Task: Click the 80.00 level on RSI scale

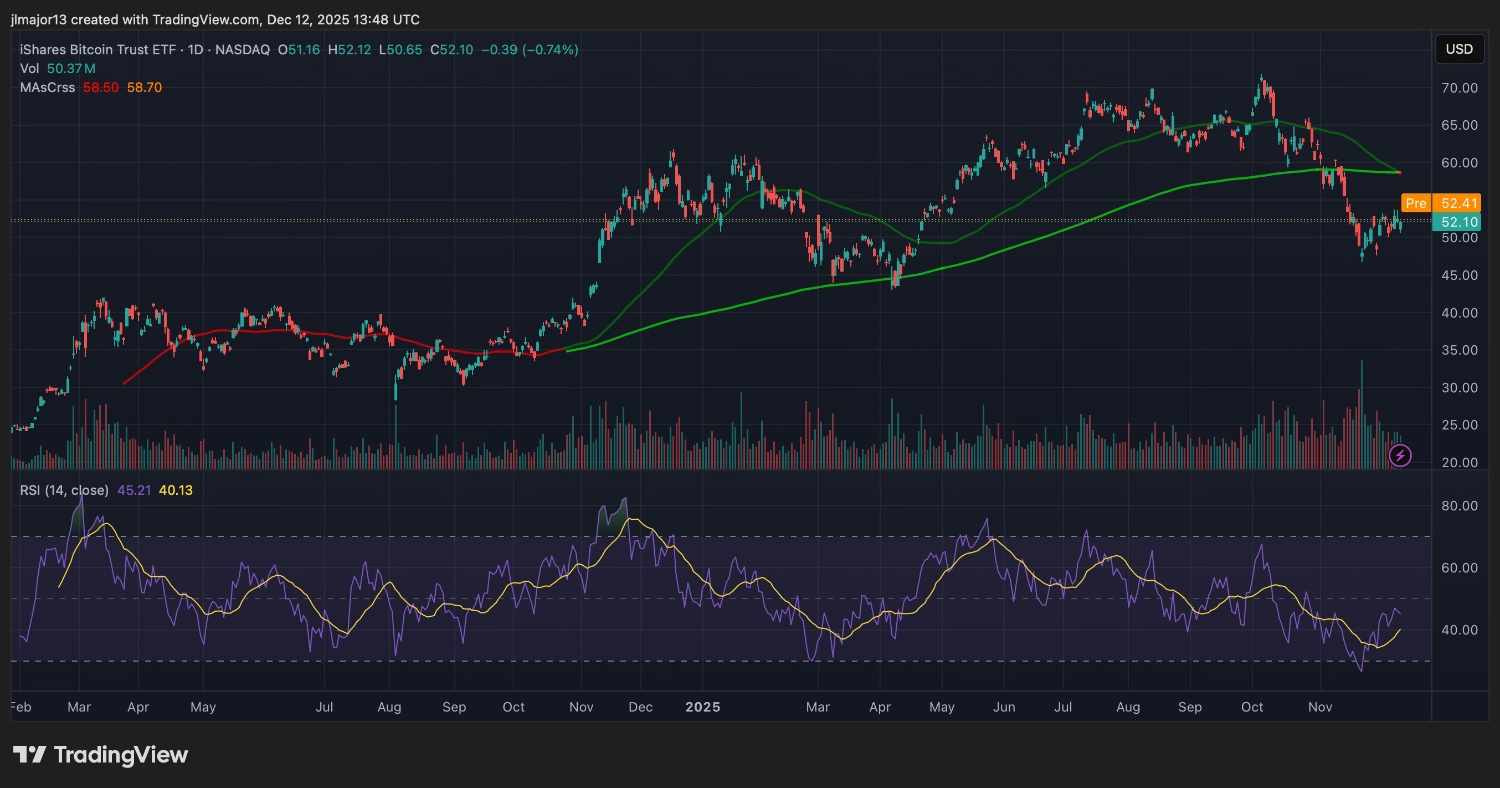Action: pyautogui.click(x=1458, y=506)
